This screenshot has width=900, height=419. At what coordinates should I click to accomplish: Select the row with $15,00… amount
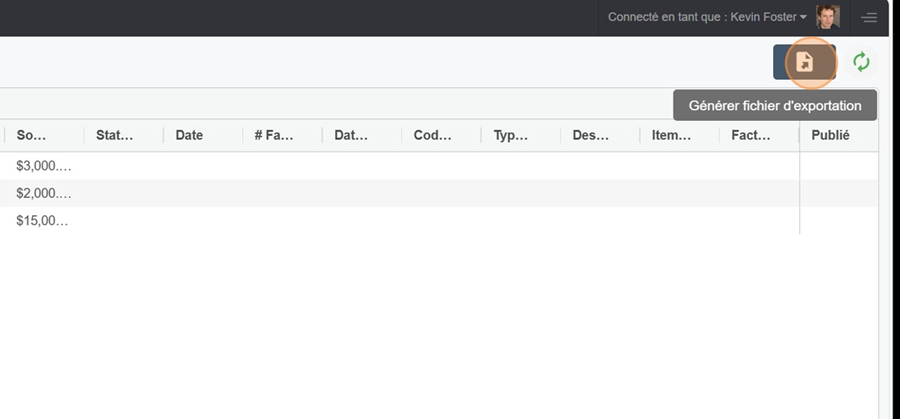pyautogui.click(x=439, y=221)
